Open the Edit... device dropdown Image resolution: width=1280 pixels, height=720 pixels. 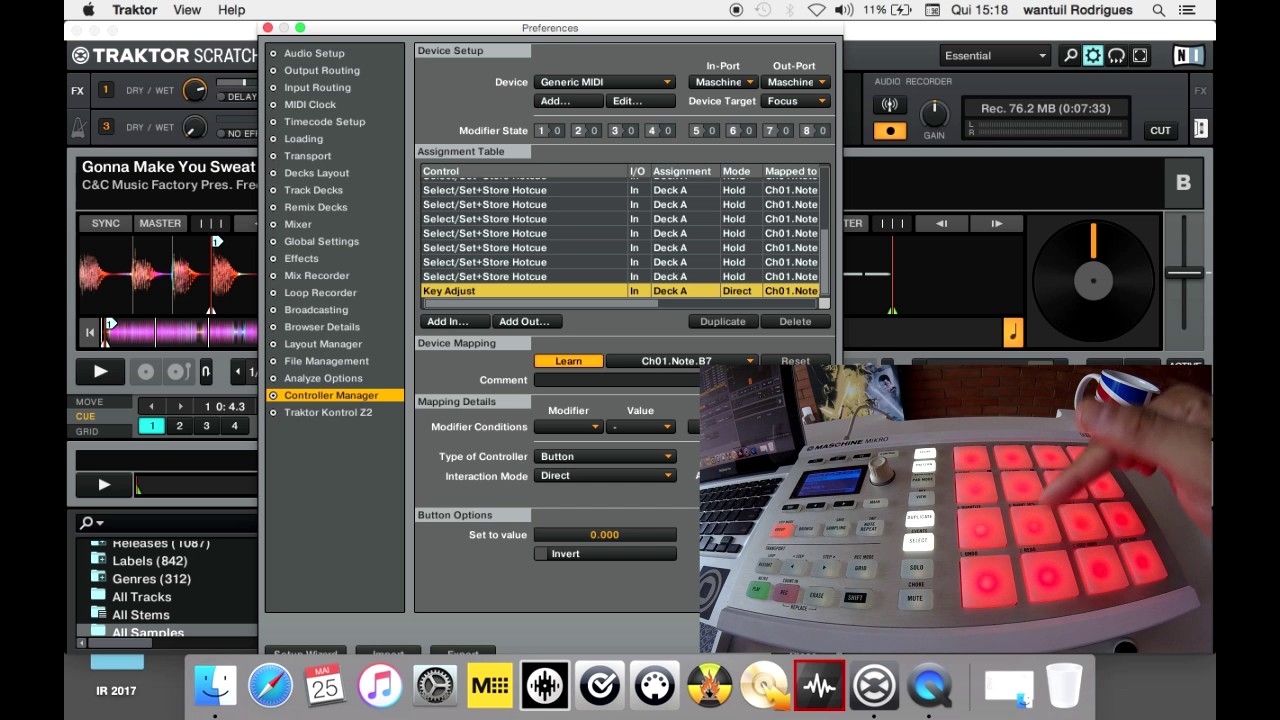tap(640, 101)
